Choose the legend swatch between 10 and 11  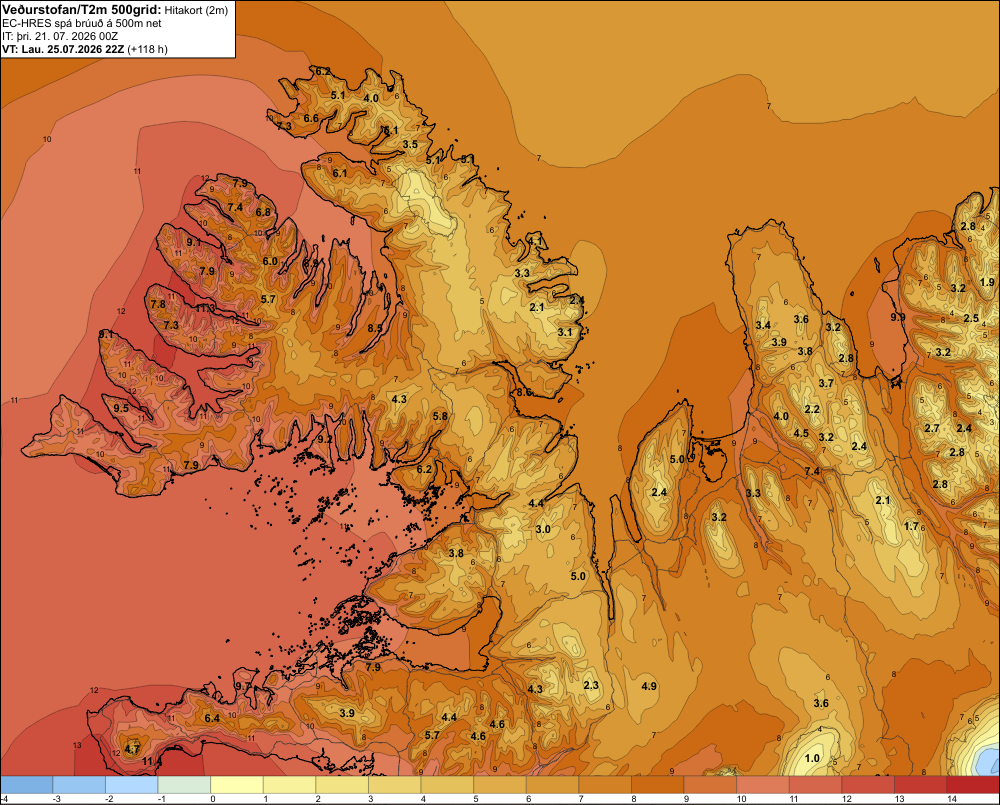[x=763, y=785]
